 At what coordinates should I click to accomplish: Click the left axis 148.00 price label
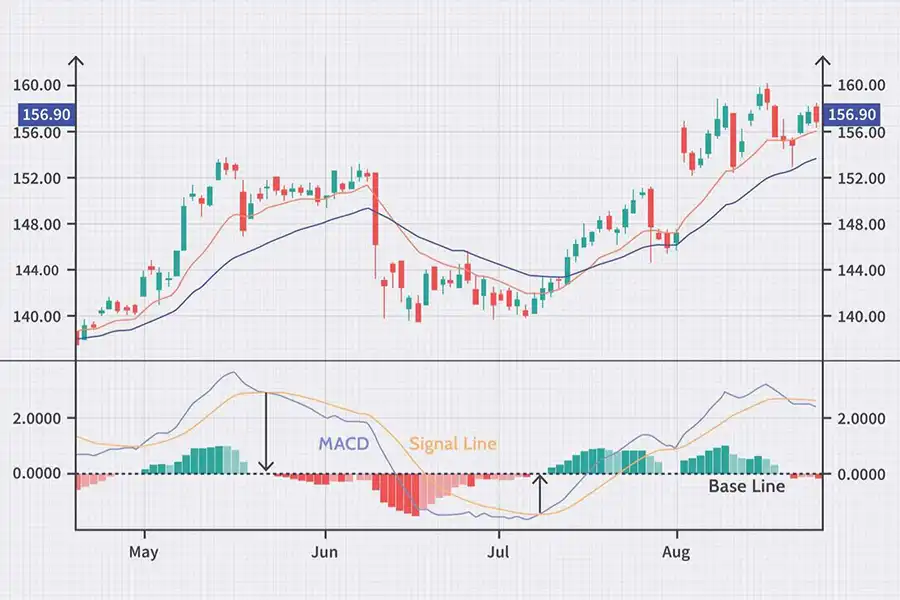[x=37, y=224]
